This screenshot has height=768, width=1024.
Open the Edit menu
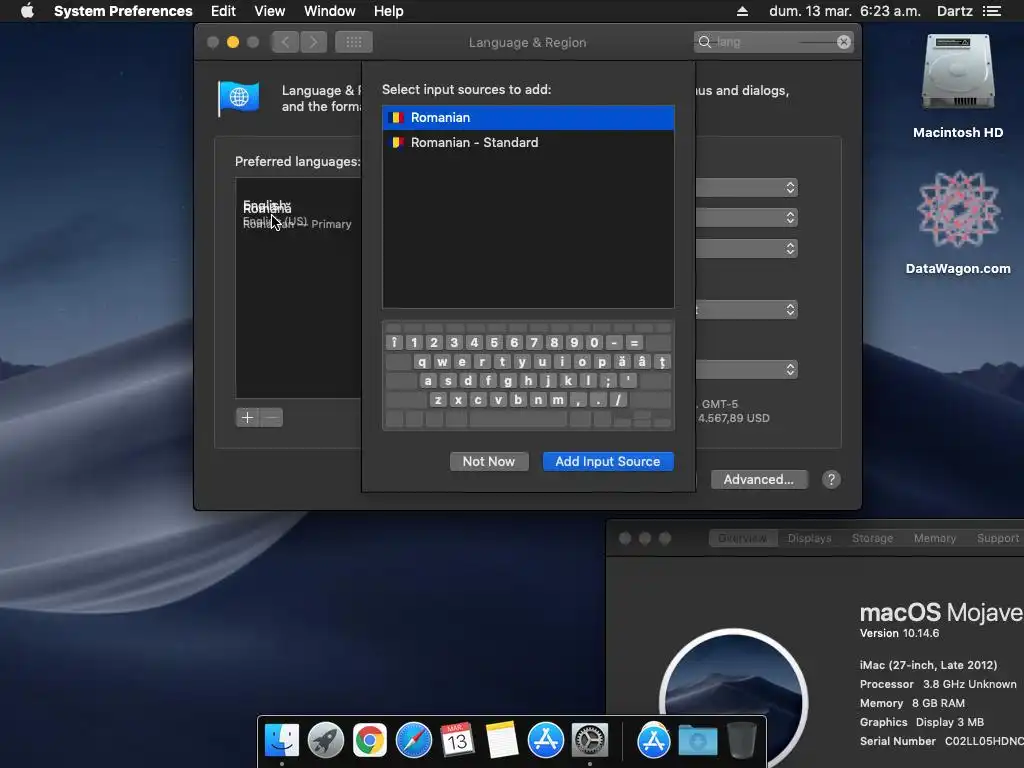[223, 11]
